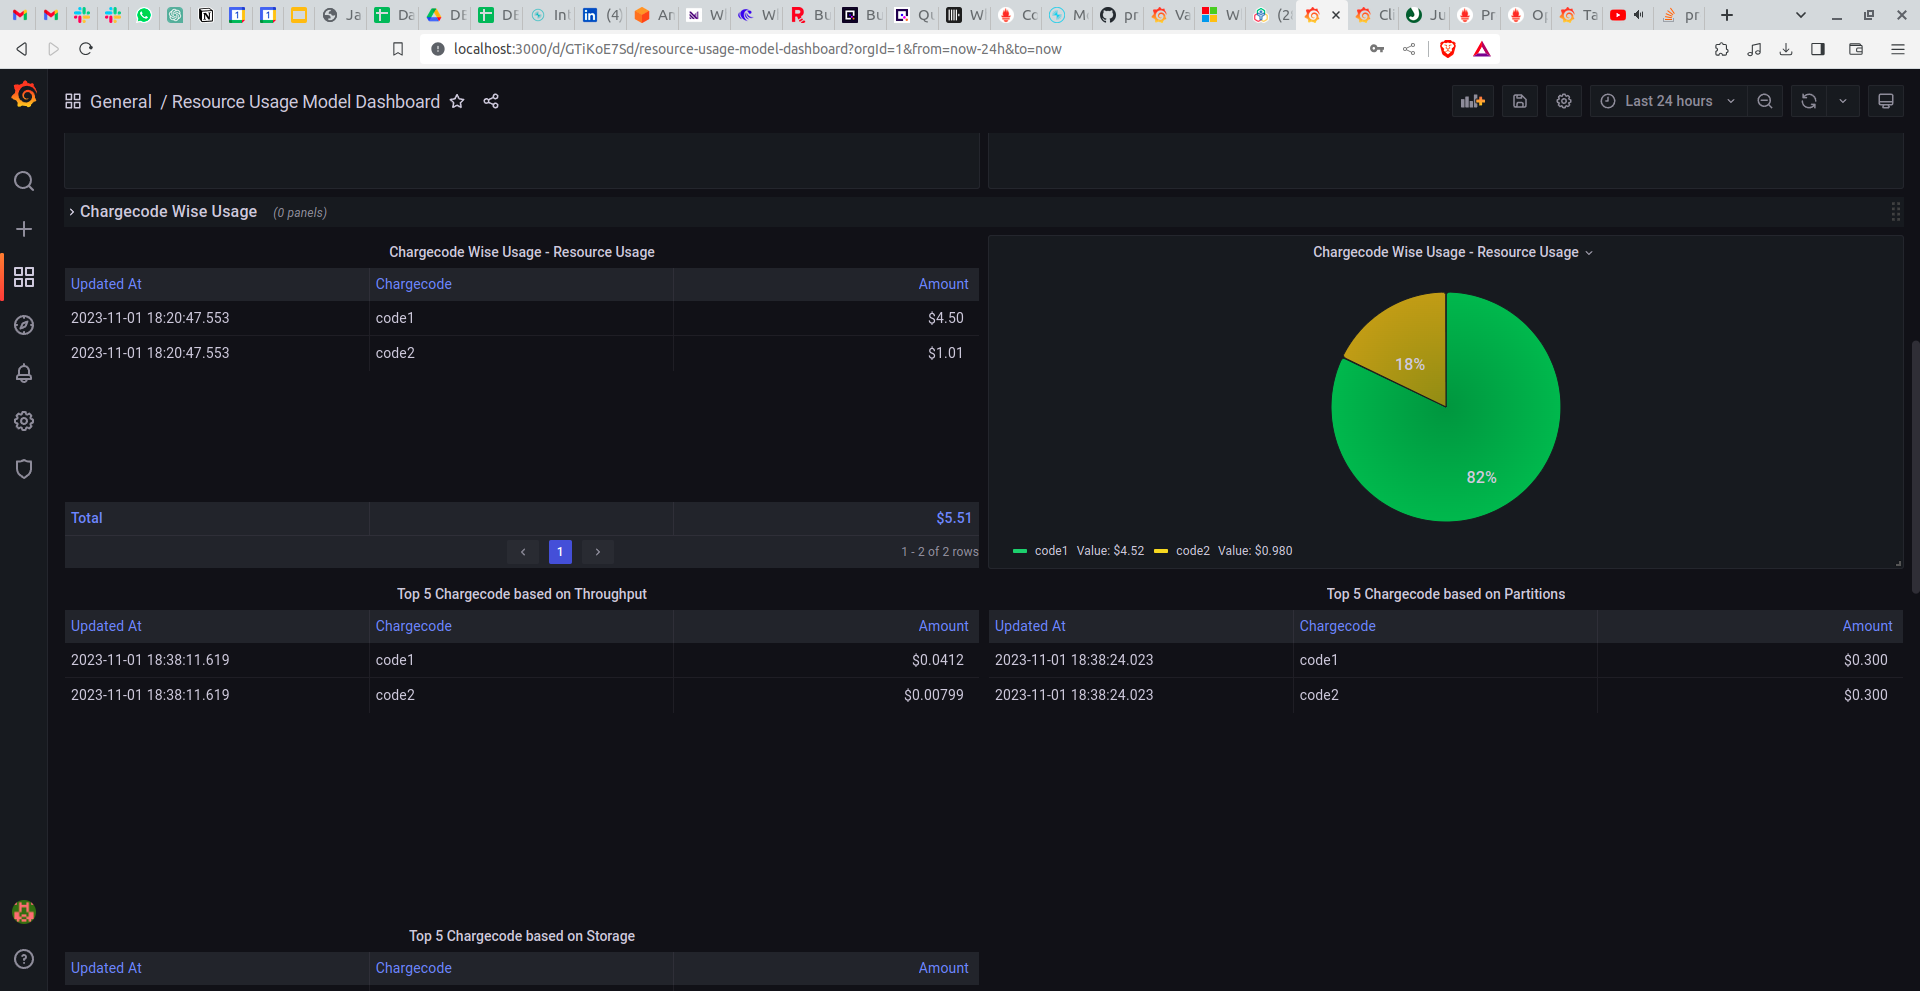Open the browser hamburger menu

point(1897,48)
